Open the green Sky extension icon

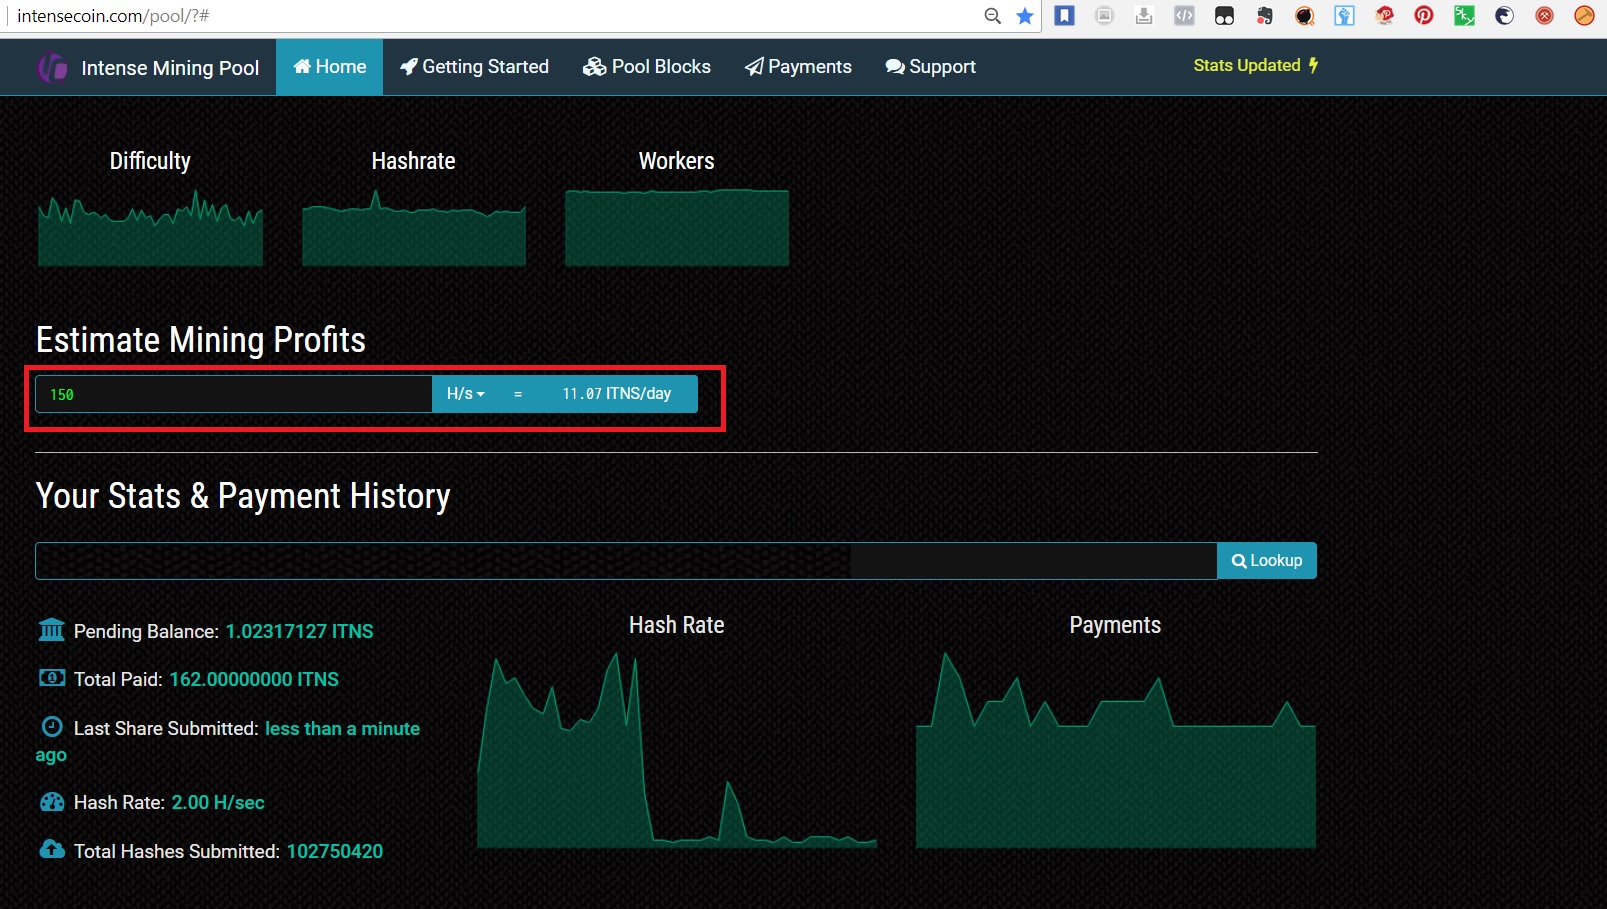[x=1464, y=16]
